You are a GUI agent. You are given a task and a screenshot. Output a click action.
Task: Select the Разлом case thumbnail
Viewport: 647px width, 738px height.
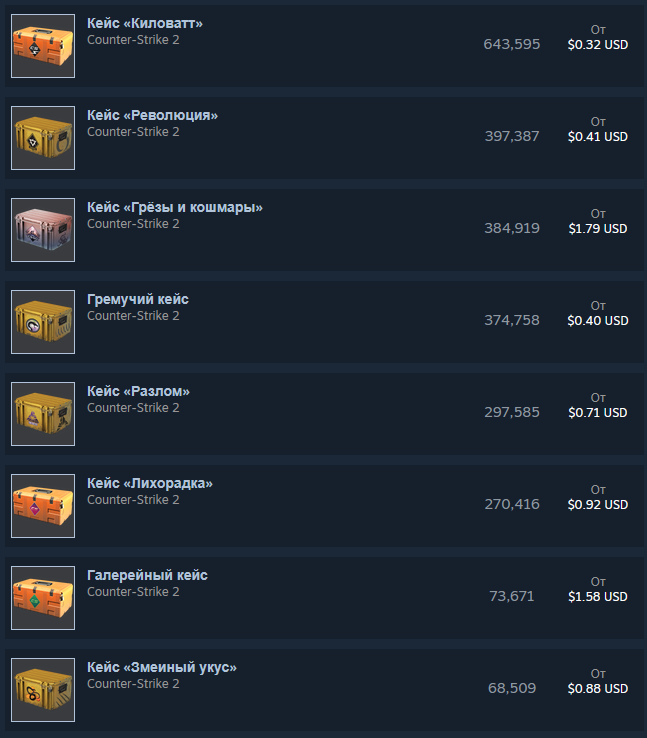(43, 414)
